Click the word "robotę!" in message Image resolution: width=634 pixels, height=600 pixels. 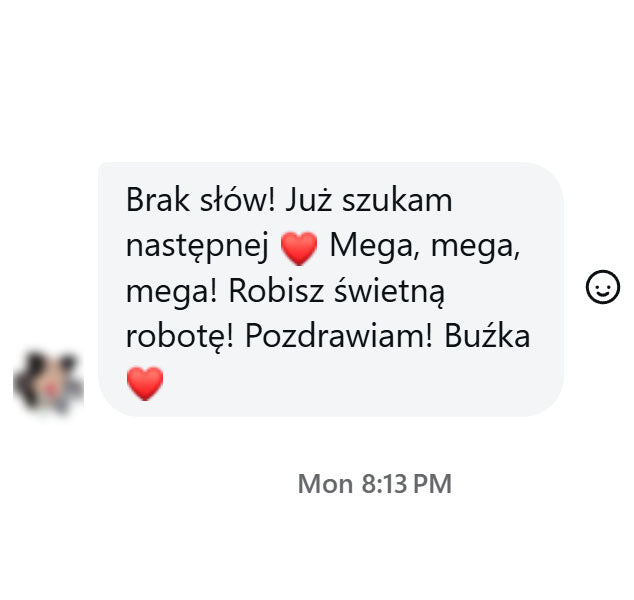pyautogui.click(x=180, y=337)
